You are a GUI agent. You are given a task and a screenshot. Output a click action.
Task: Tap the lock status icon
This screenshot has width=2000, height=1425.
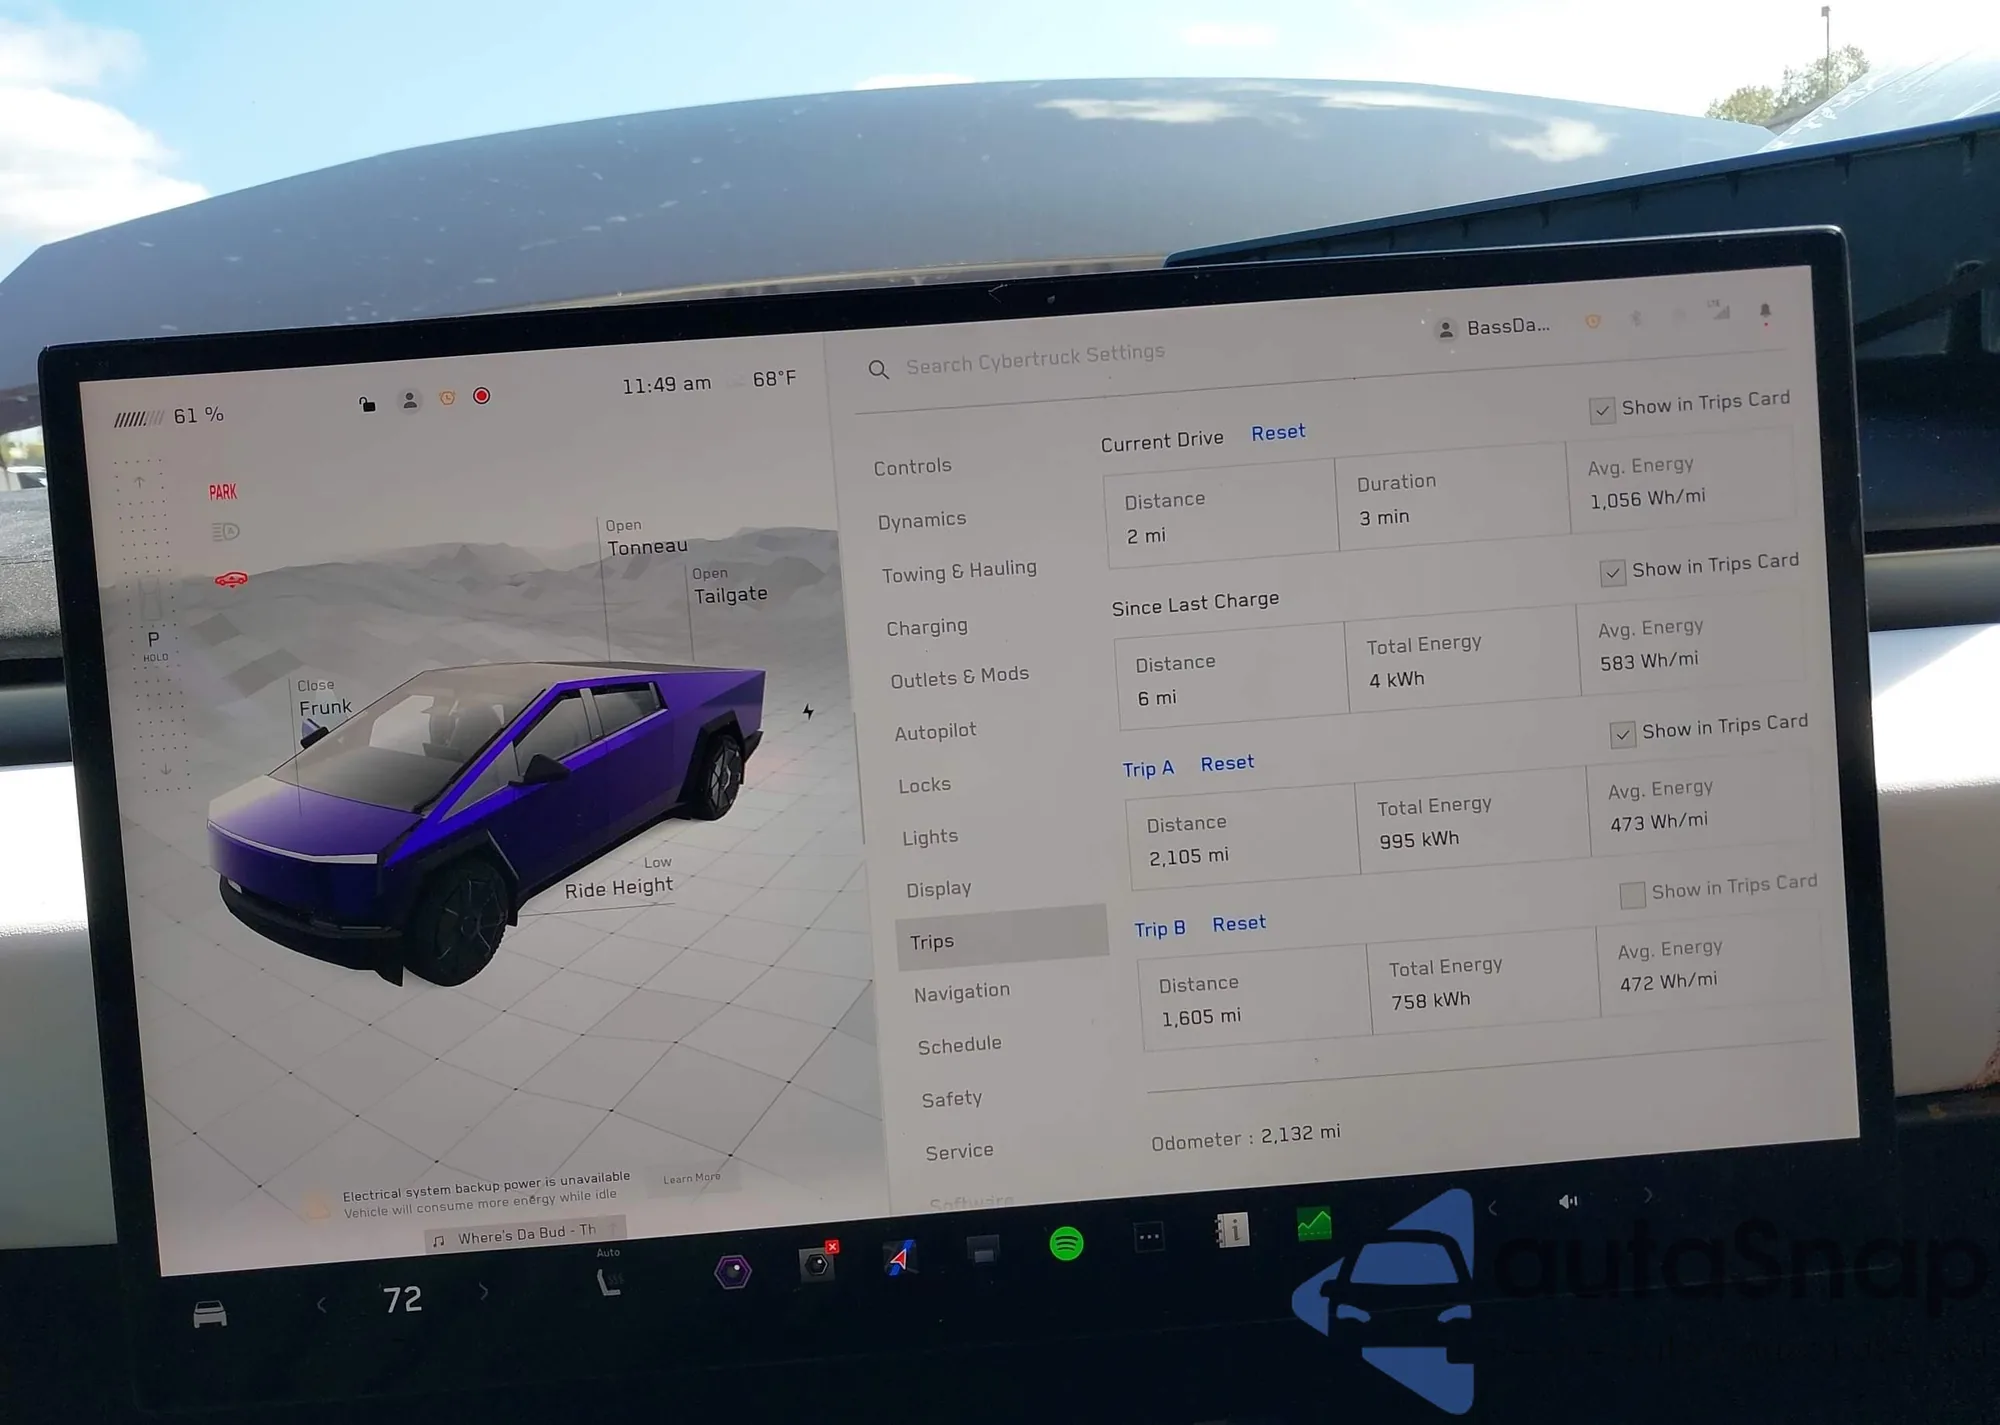[367, 404]
